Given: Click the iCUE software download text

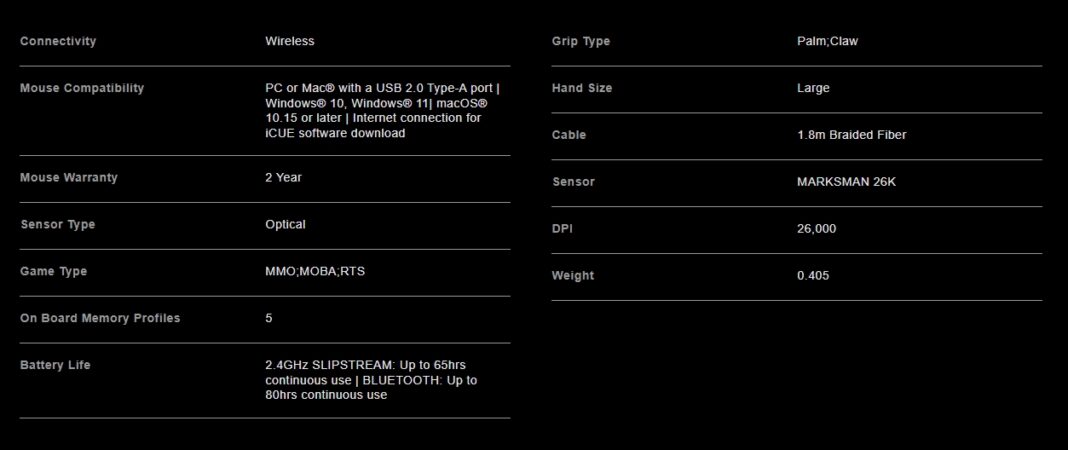Looking at the screenshot, I should (x=335, y=133).
